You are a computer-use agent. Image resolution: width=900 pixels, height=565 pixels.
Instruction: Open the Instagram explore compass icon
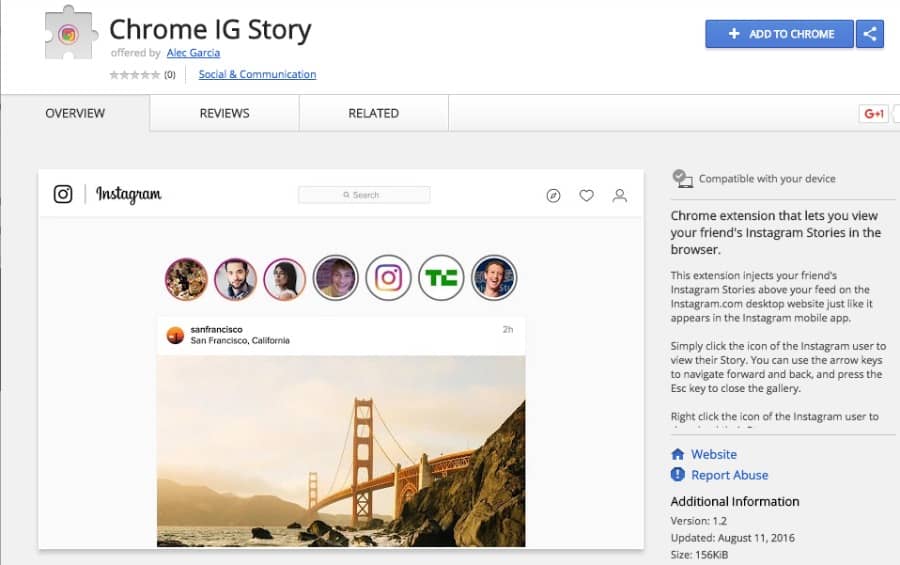(x=553, y=196)
